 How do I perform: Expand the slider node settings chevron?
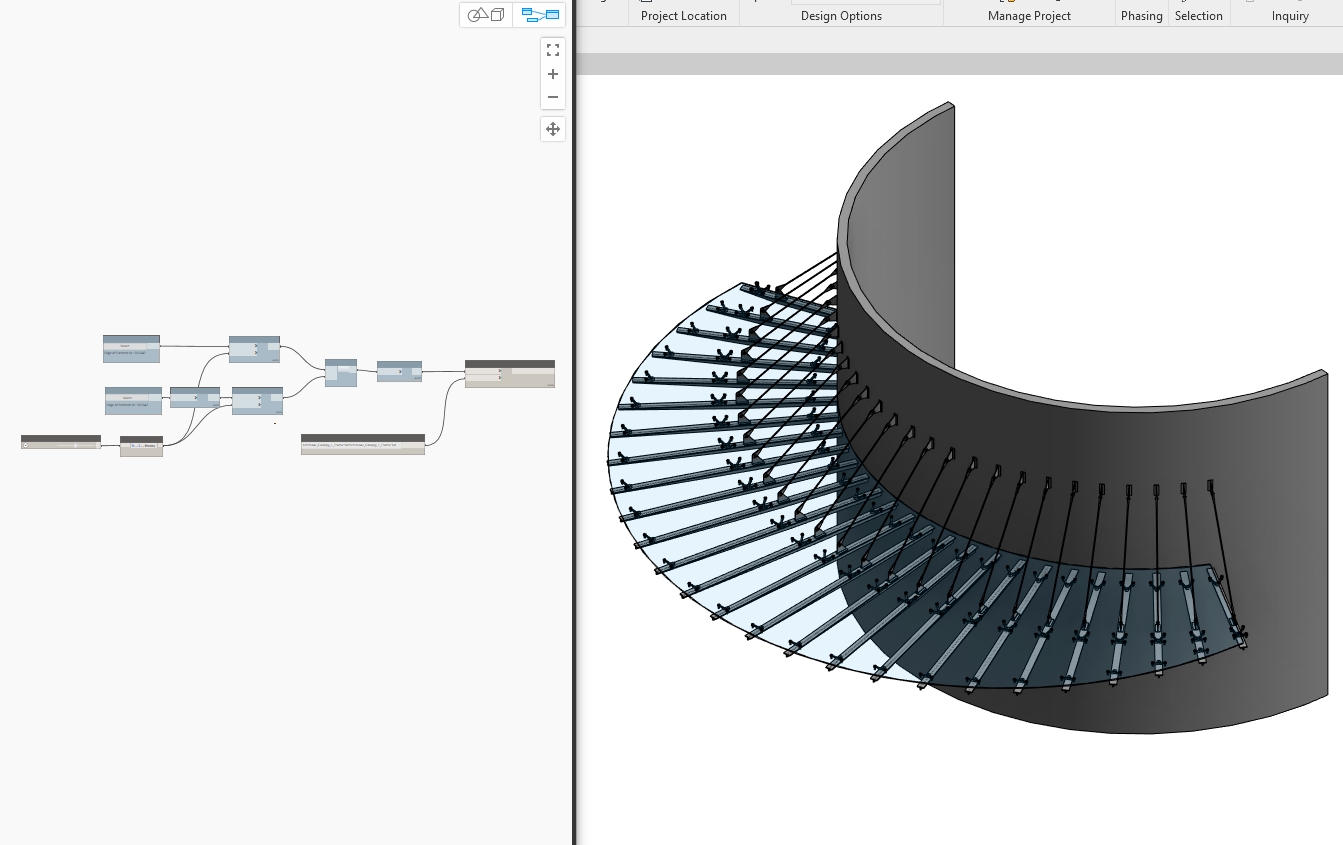click(26, 445)
